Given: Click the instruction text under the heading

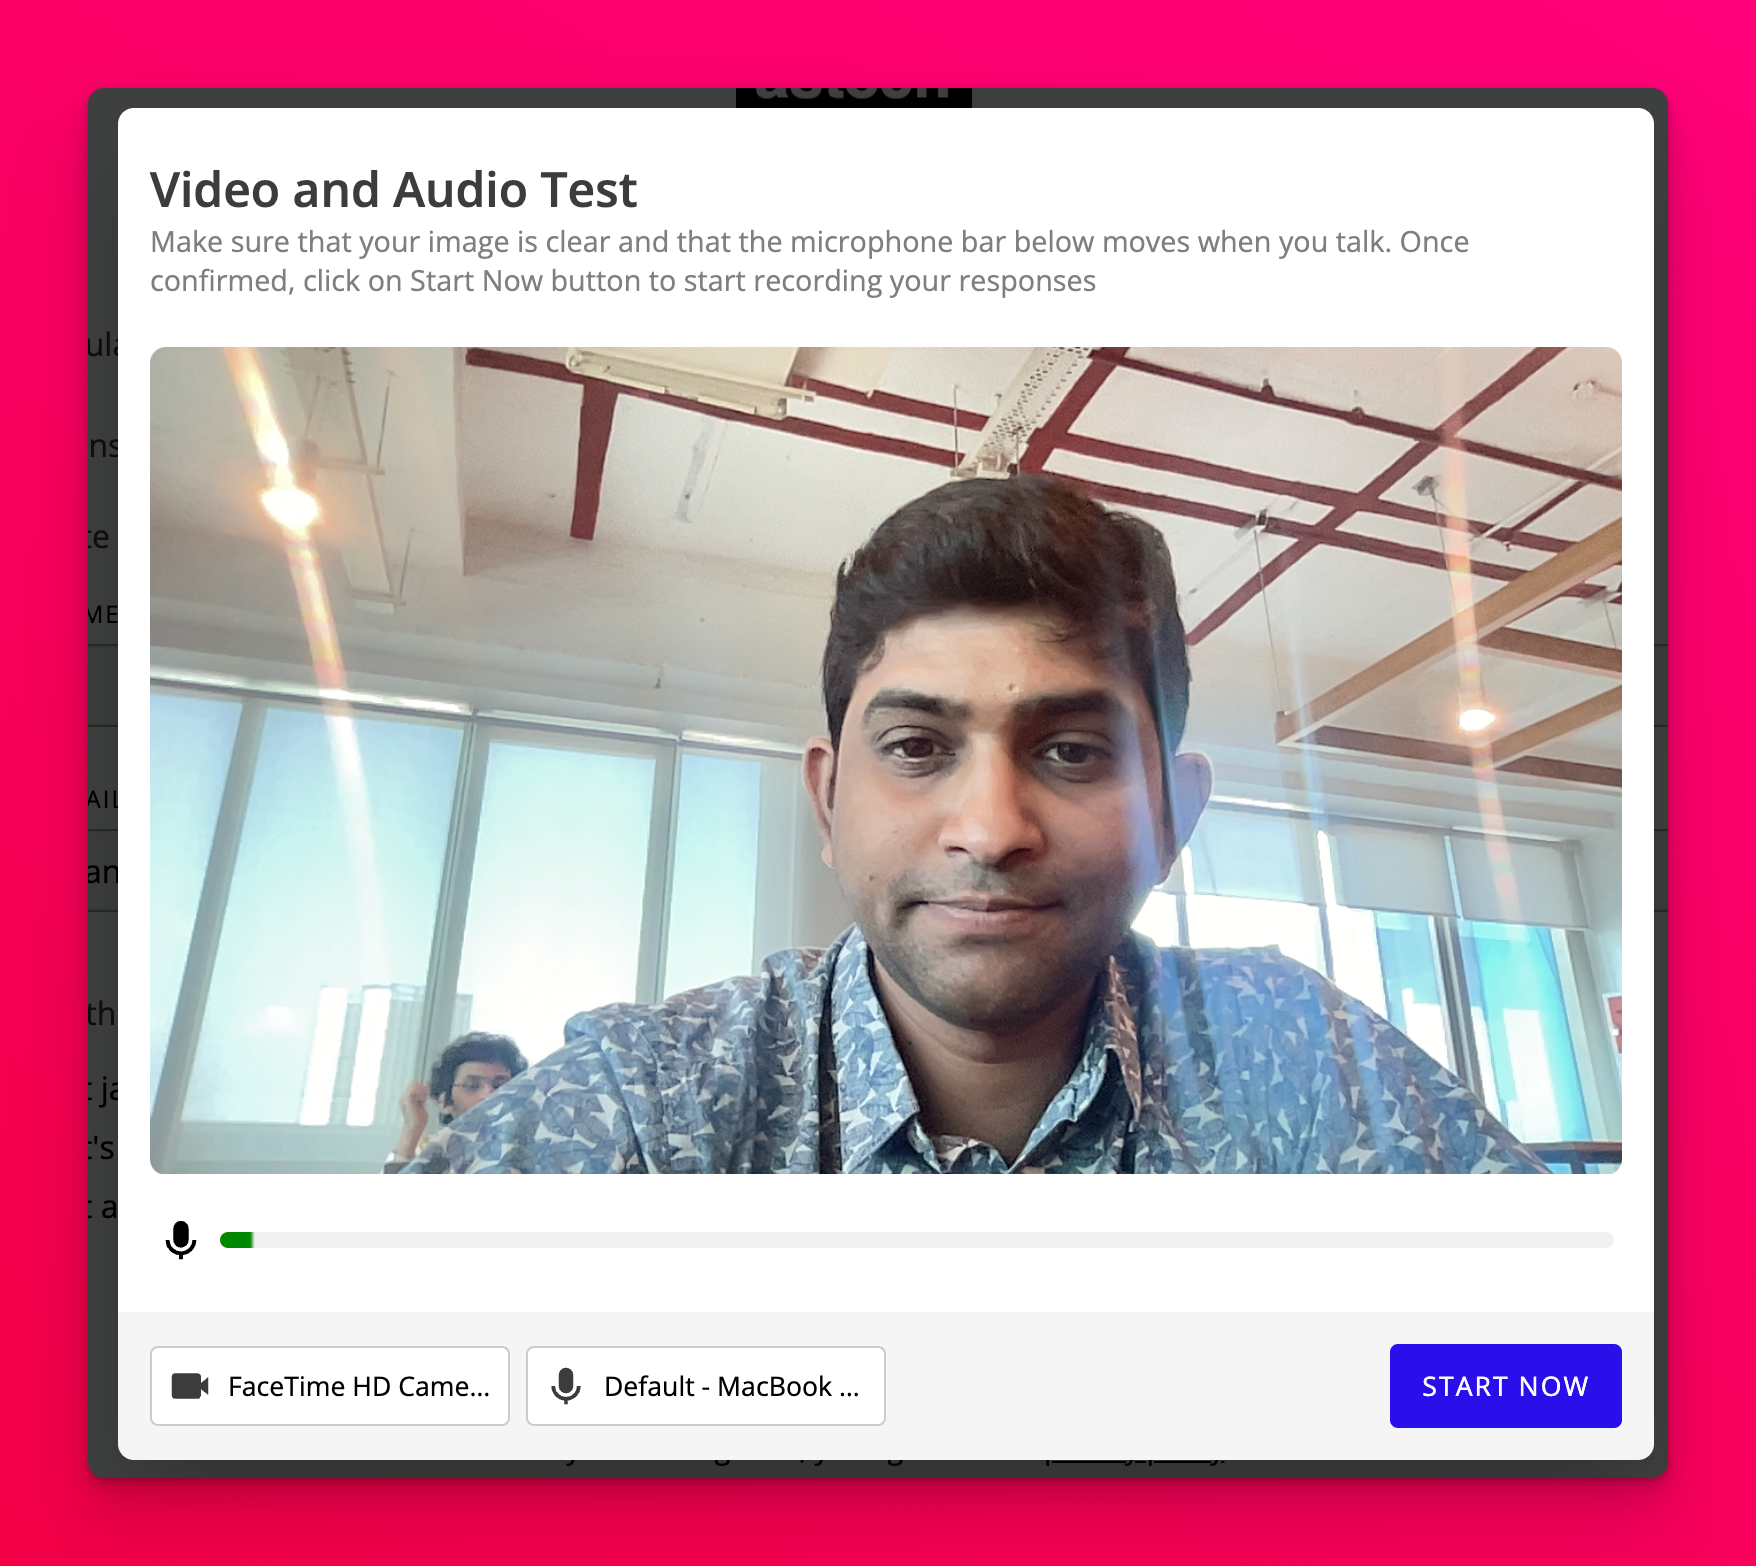Looking at the screenshot, I should [808, 261].
